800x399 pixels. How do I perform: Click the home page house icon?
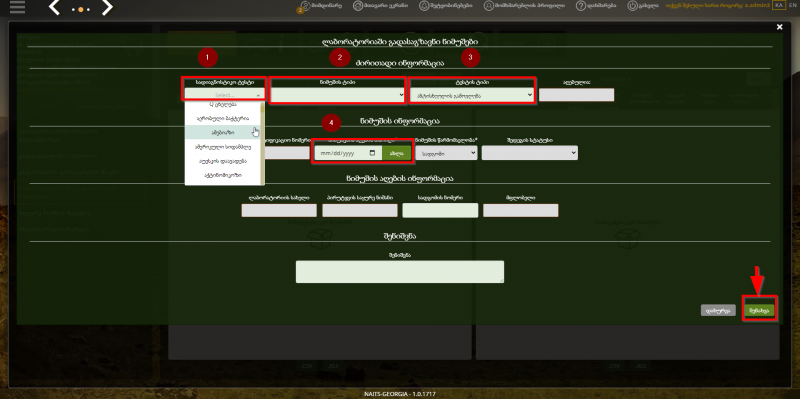point(358,6)
